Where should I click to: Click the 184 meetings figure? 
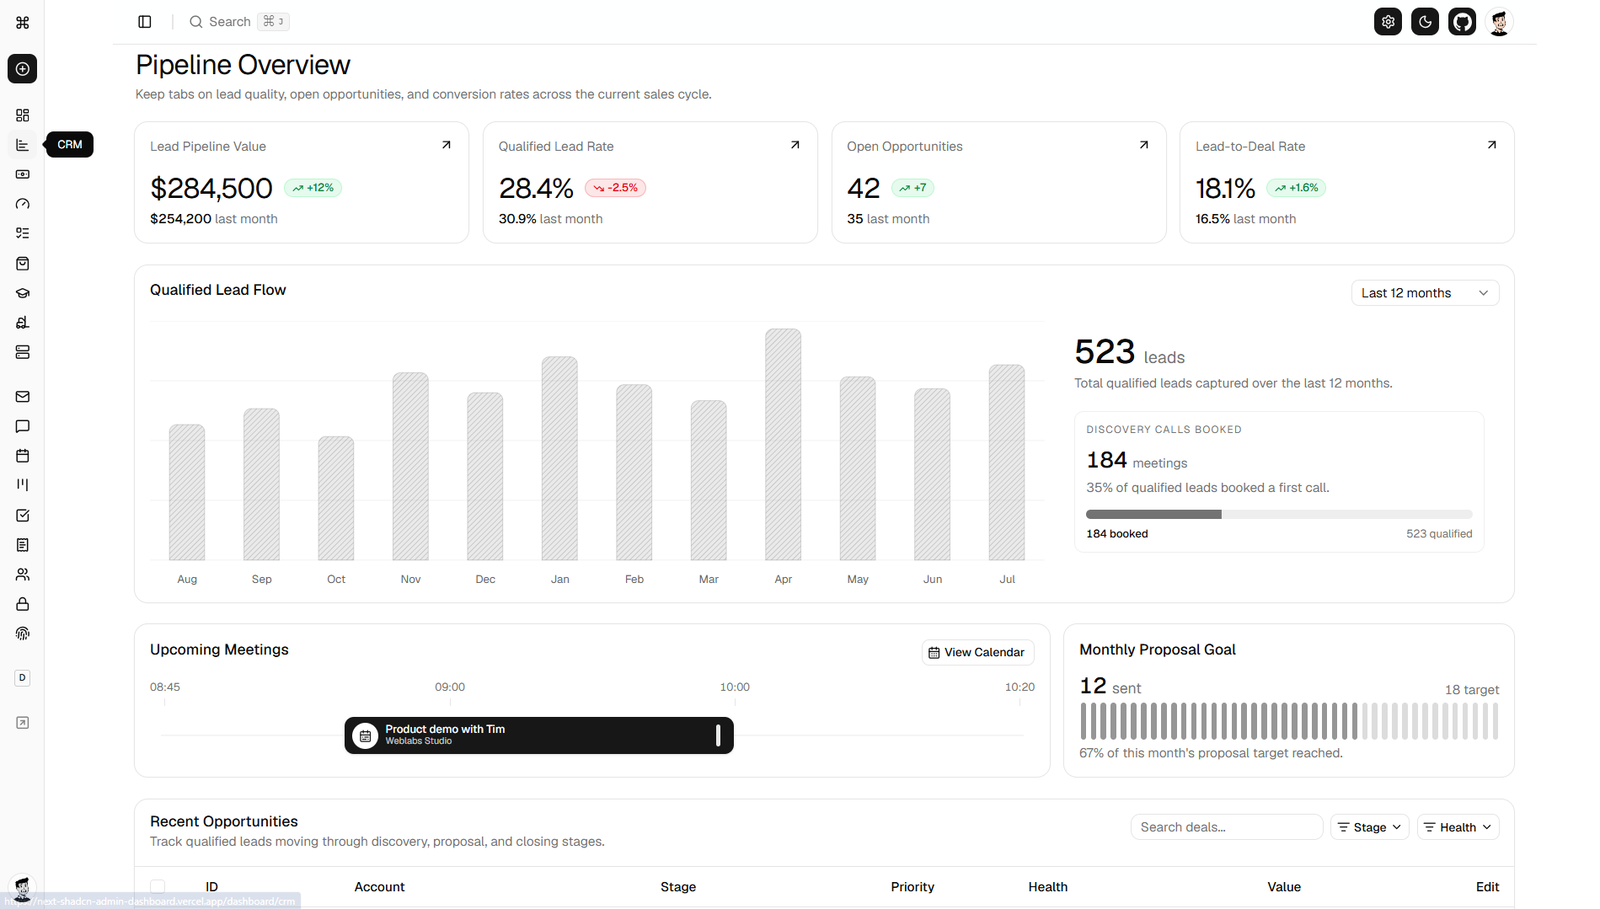coord(1137,460)
